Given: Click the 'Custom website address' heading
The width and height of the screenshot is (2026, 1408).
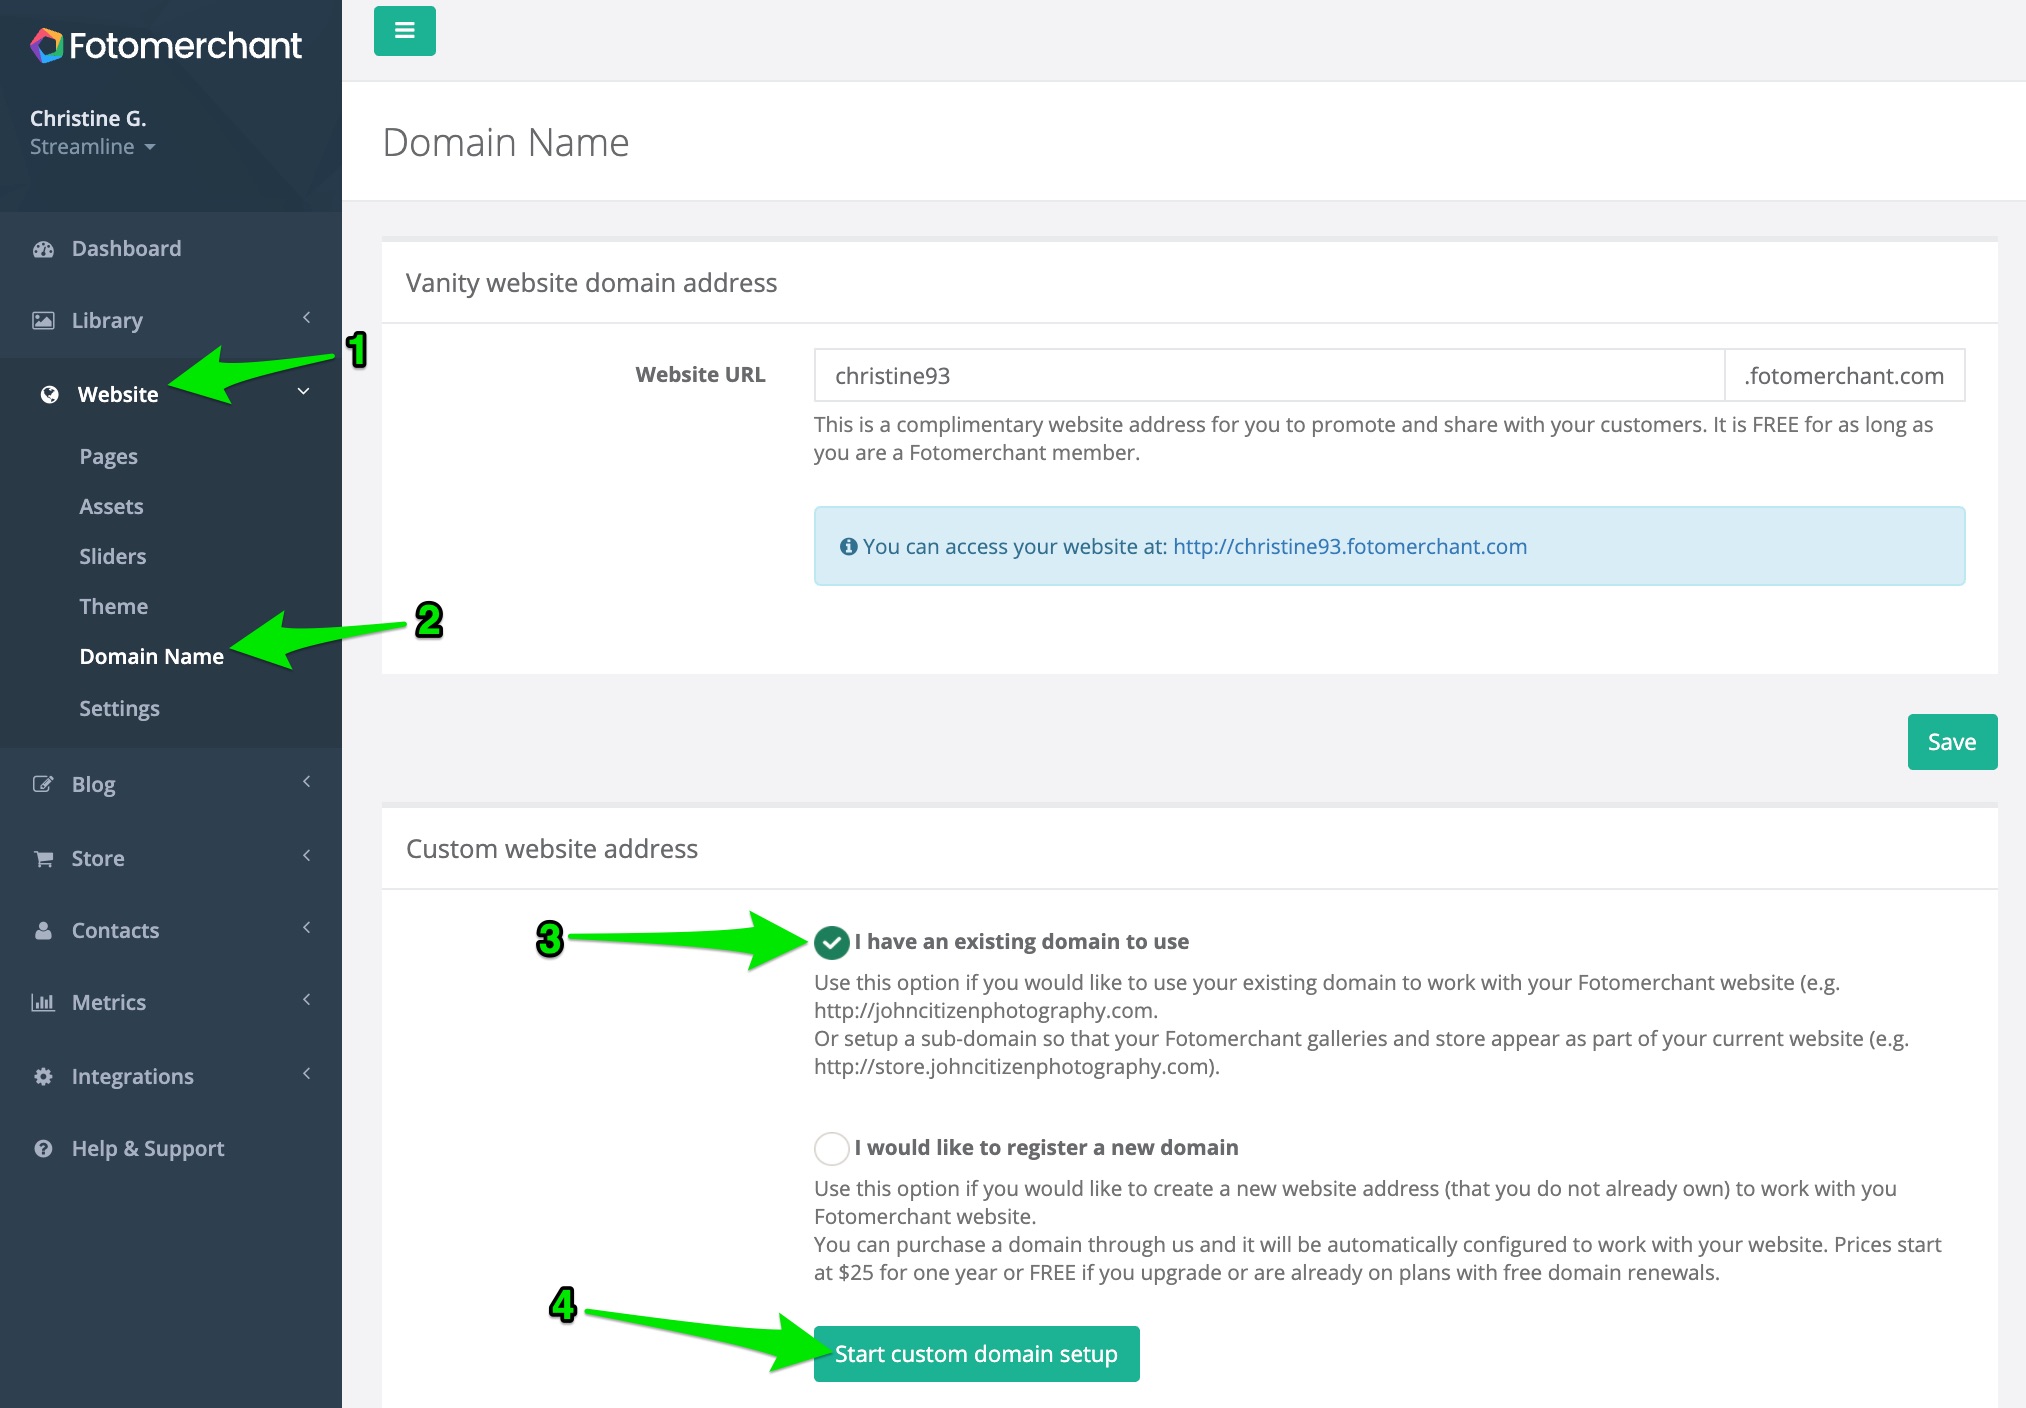Looking at the screenshot, I should pyautogui.click(x=552, y=849).
